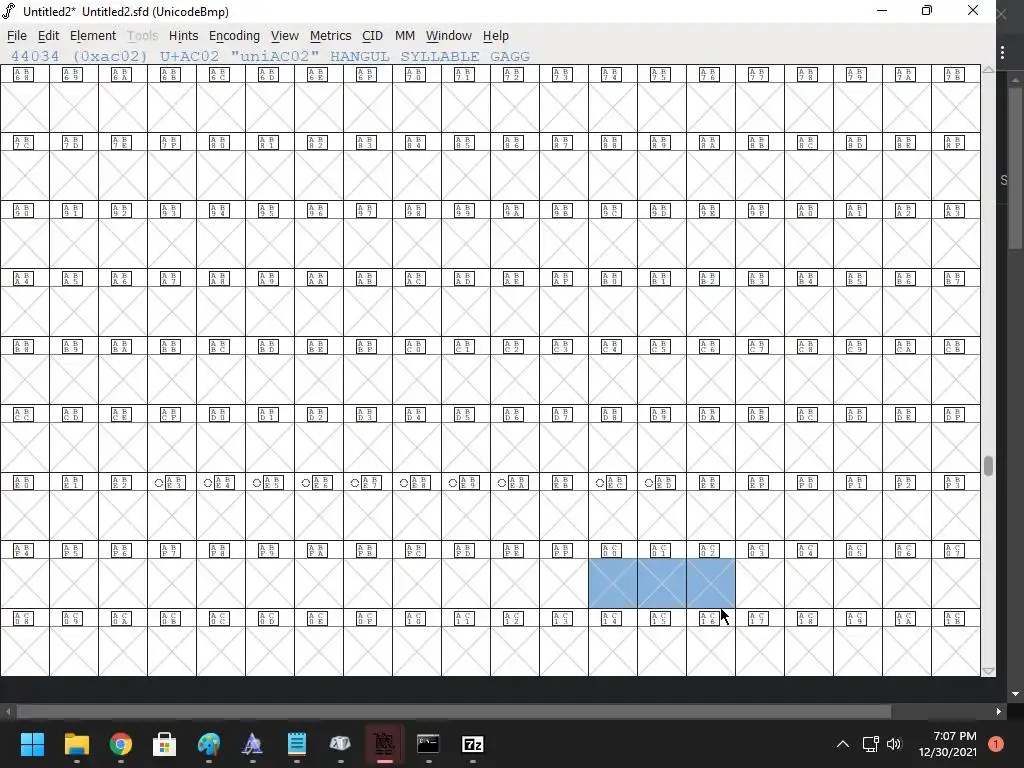
Task: Click the outer scrollbar down arrow
Action: [x=1016, y=694]
